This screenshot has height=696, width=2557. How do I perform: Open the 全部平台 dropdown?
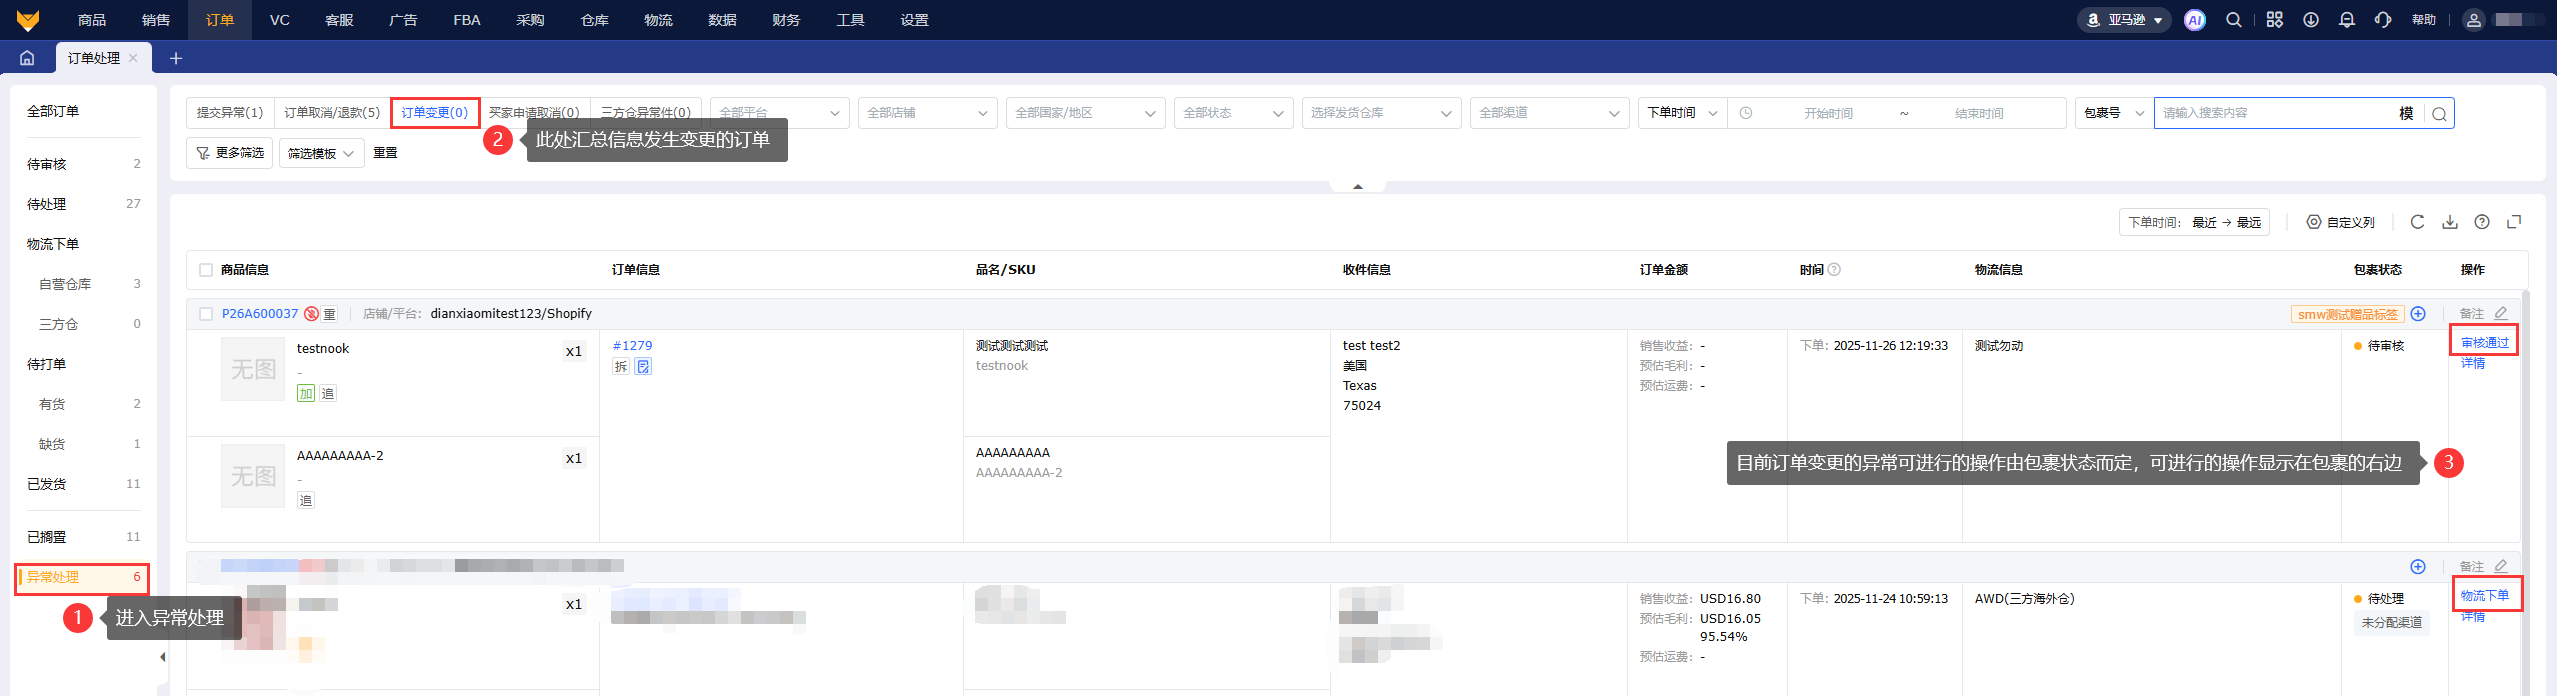tap(779, 113)
